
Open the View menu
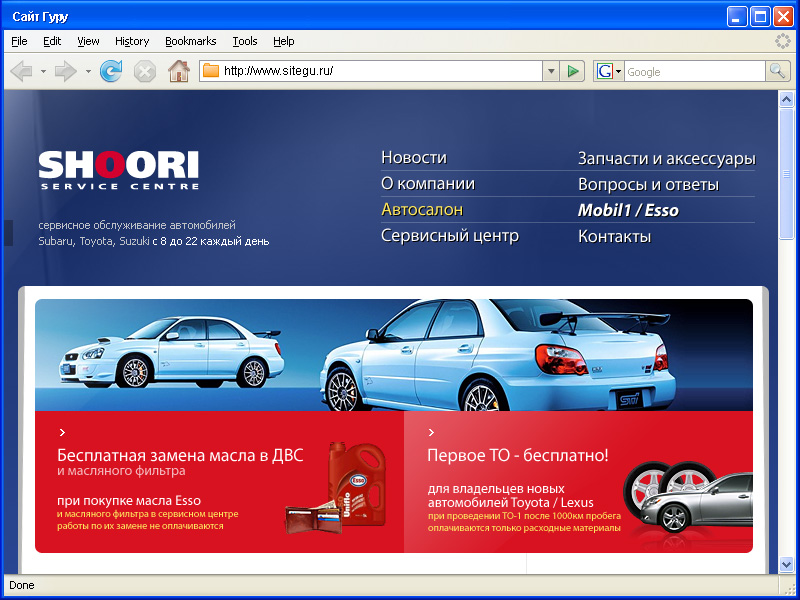click(x=88, y=41)
